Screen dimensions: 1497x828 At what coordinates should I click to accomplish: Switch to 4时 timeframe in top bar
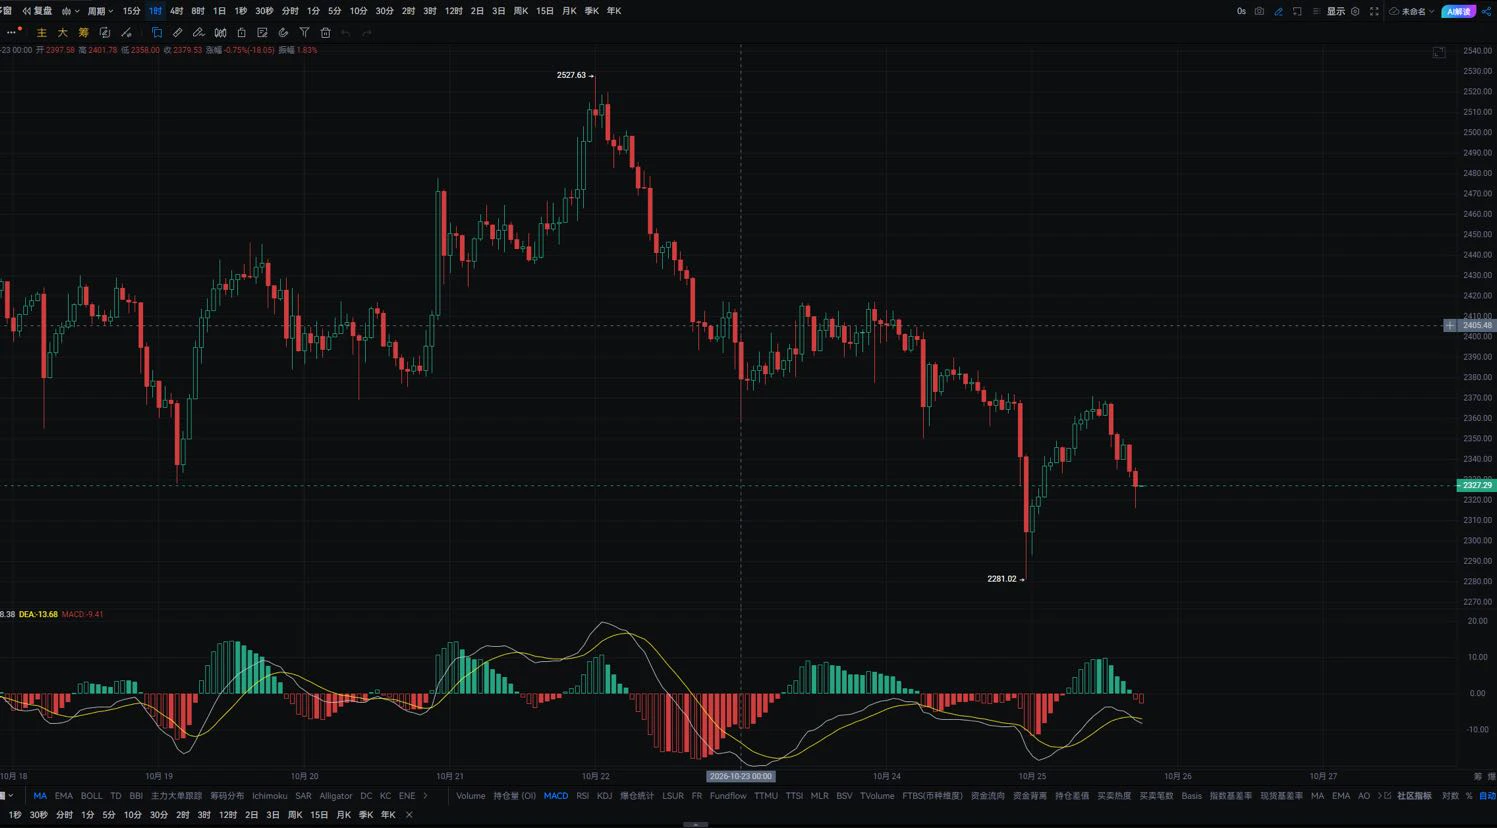coord(176,11)
